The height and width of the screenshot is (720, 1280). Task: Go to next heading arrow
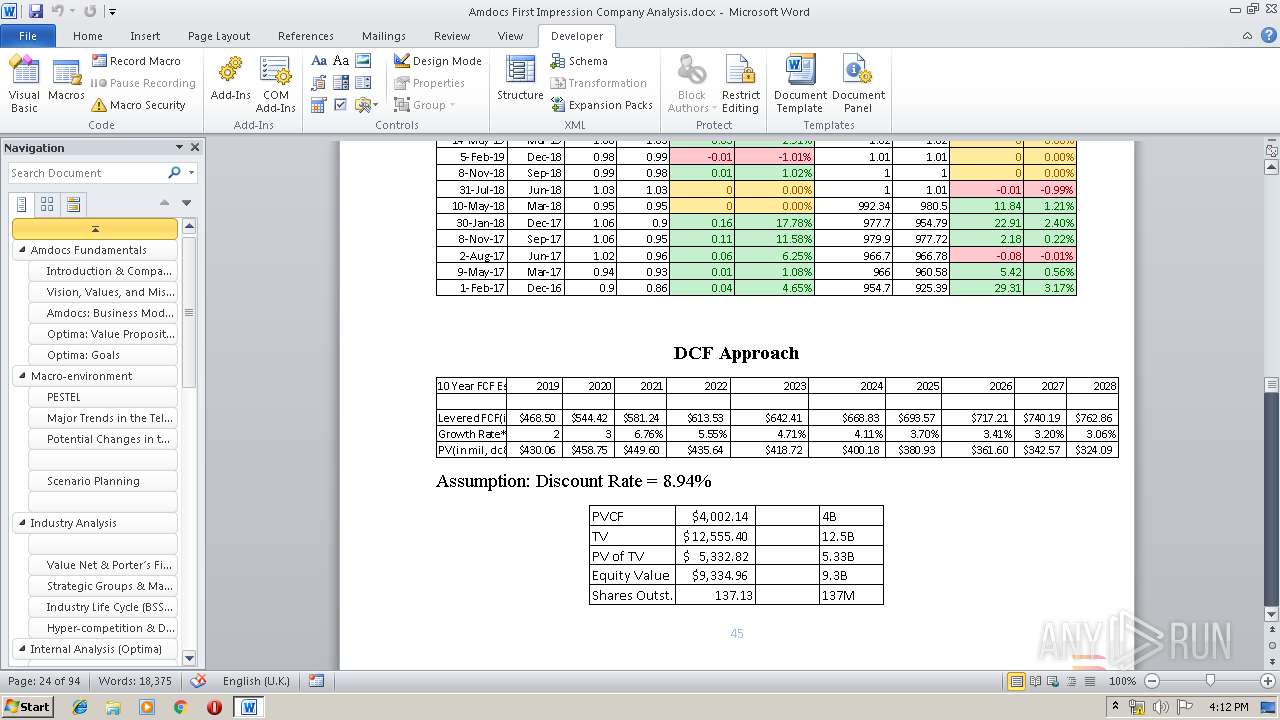click(x=186, y=203)
